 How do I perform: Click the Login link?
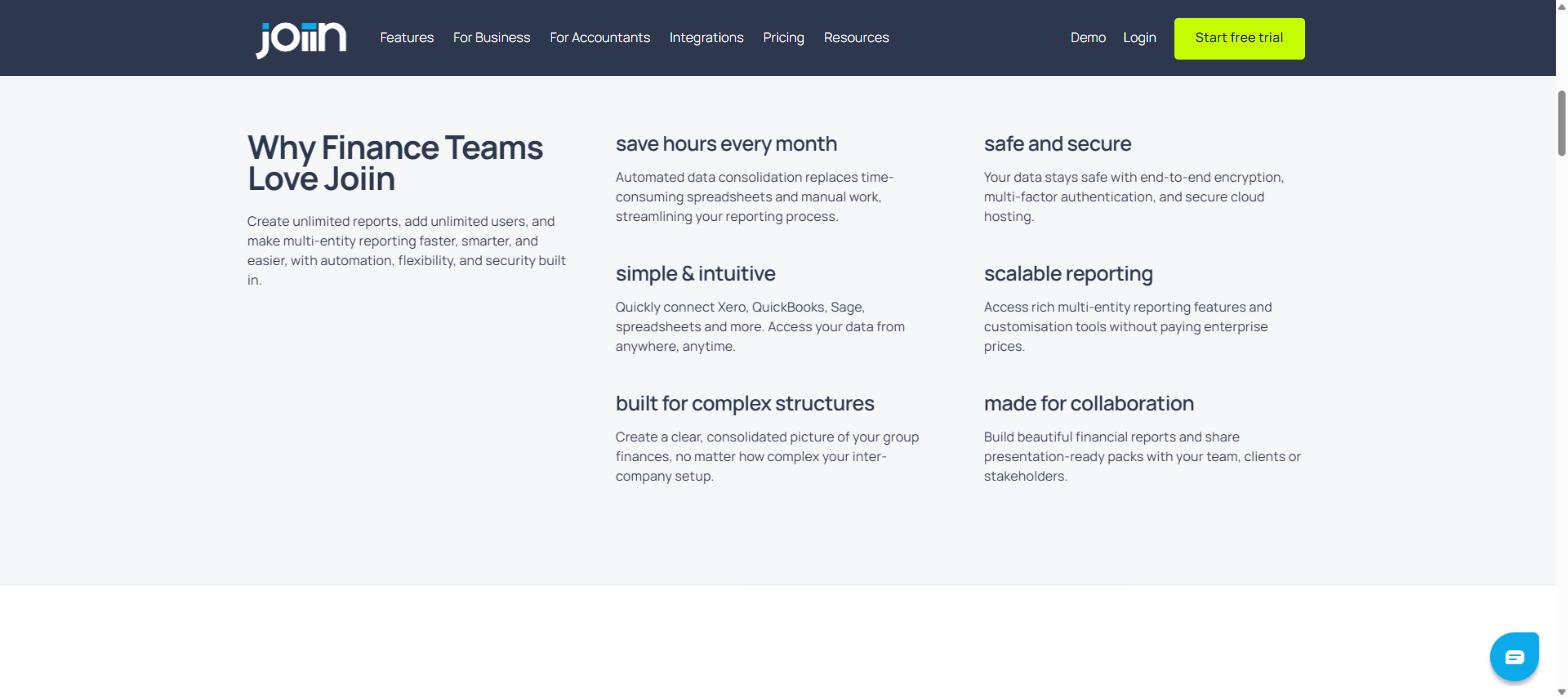pos(1139,38)
